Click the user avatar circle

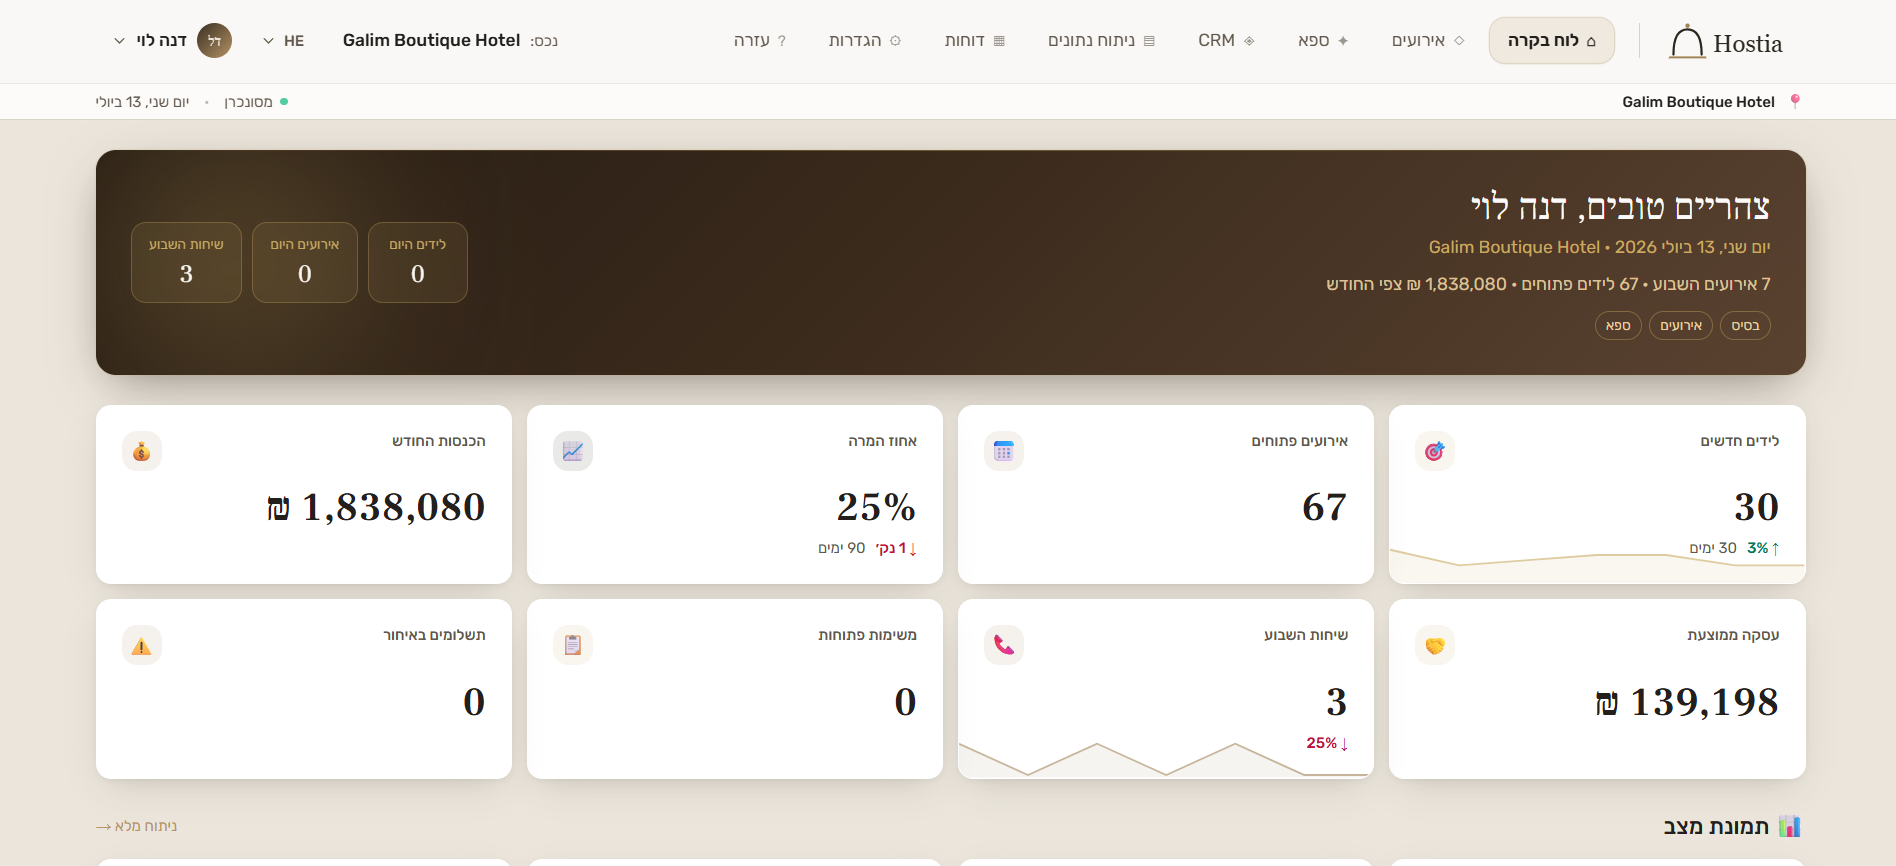click(x=214, y=41)
